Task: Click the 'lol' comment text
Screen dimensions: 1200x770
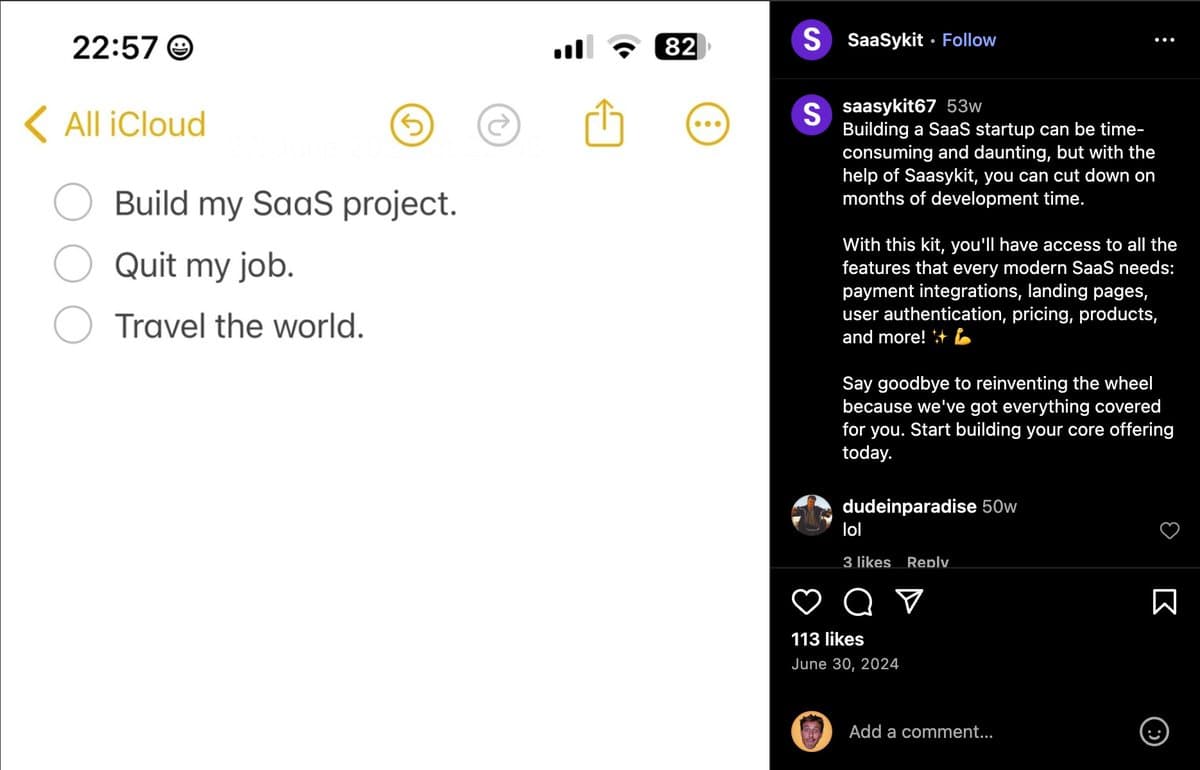Action: click(x=852, y=530)
